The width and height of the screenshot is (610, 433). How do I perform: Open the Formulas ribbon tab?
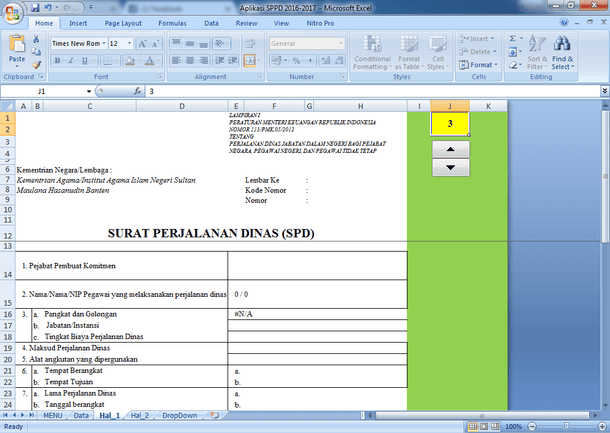tap(172, 23)
